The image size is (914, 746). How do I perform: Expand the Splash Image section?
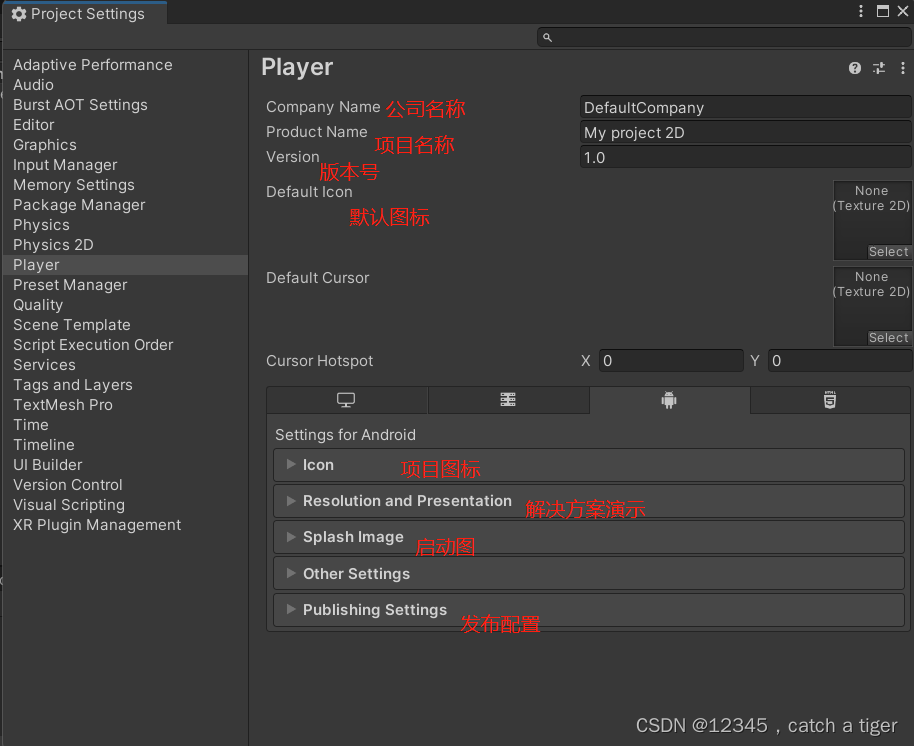point(589,537)
